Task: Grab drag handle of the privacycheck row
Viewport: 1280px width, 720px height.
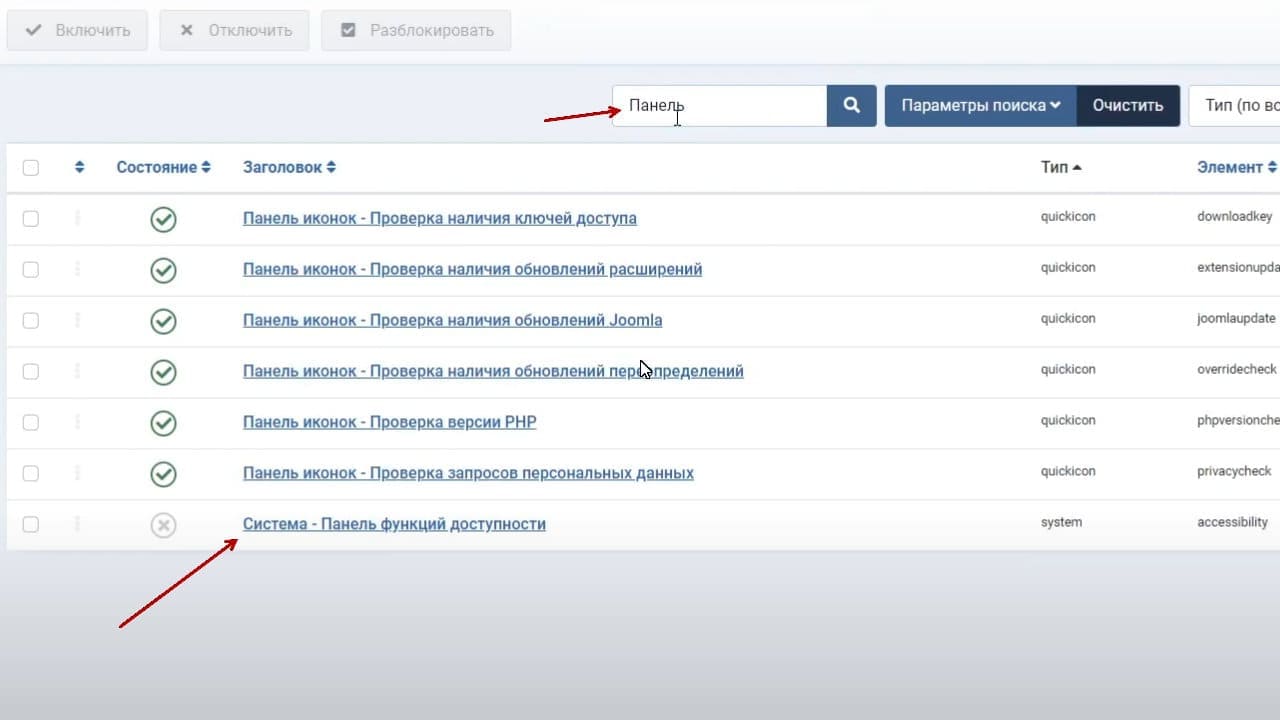Action: [x=78, y=473]
